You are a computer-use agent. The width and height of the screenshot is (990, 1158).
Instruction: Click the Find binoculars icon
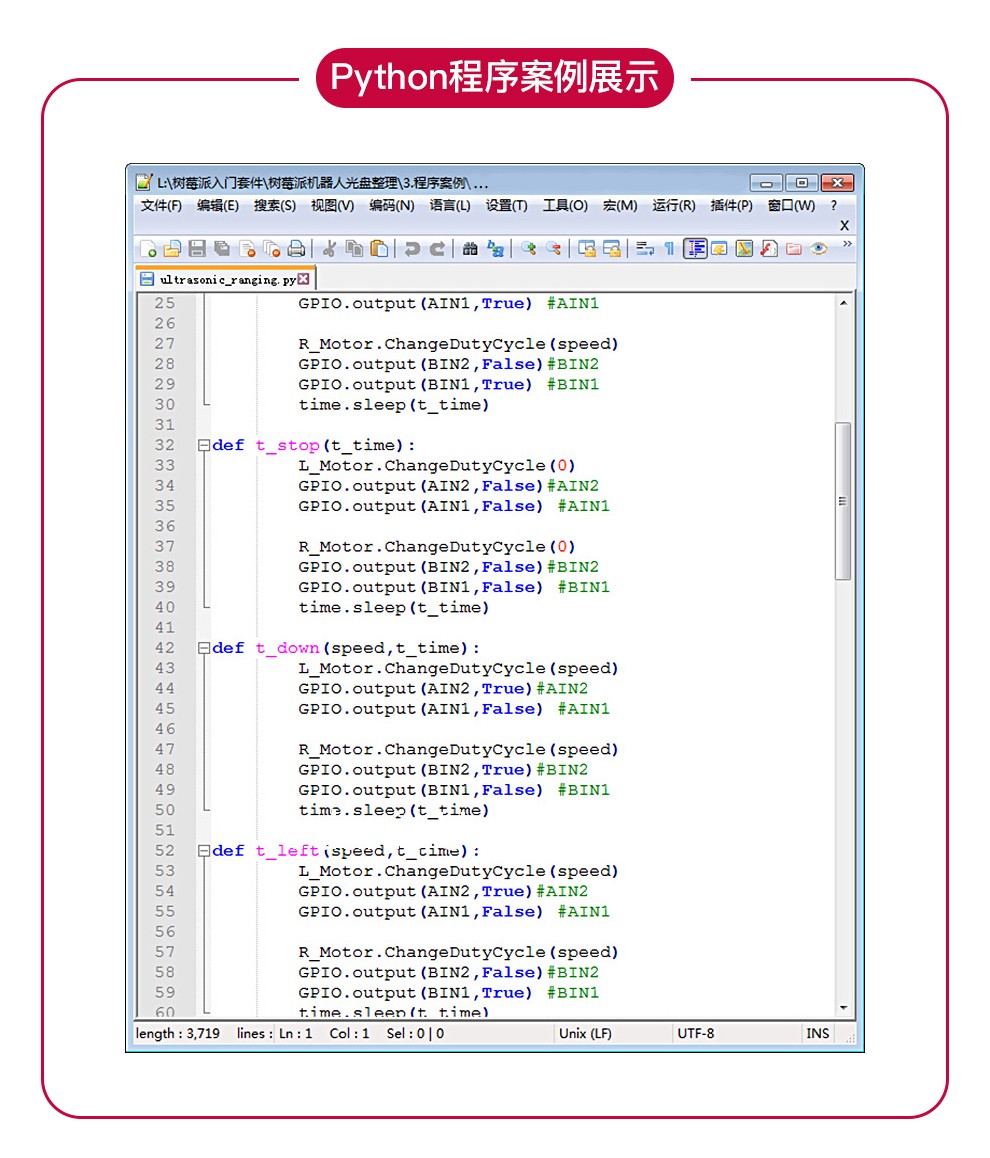click(x=470, y=249)
